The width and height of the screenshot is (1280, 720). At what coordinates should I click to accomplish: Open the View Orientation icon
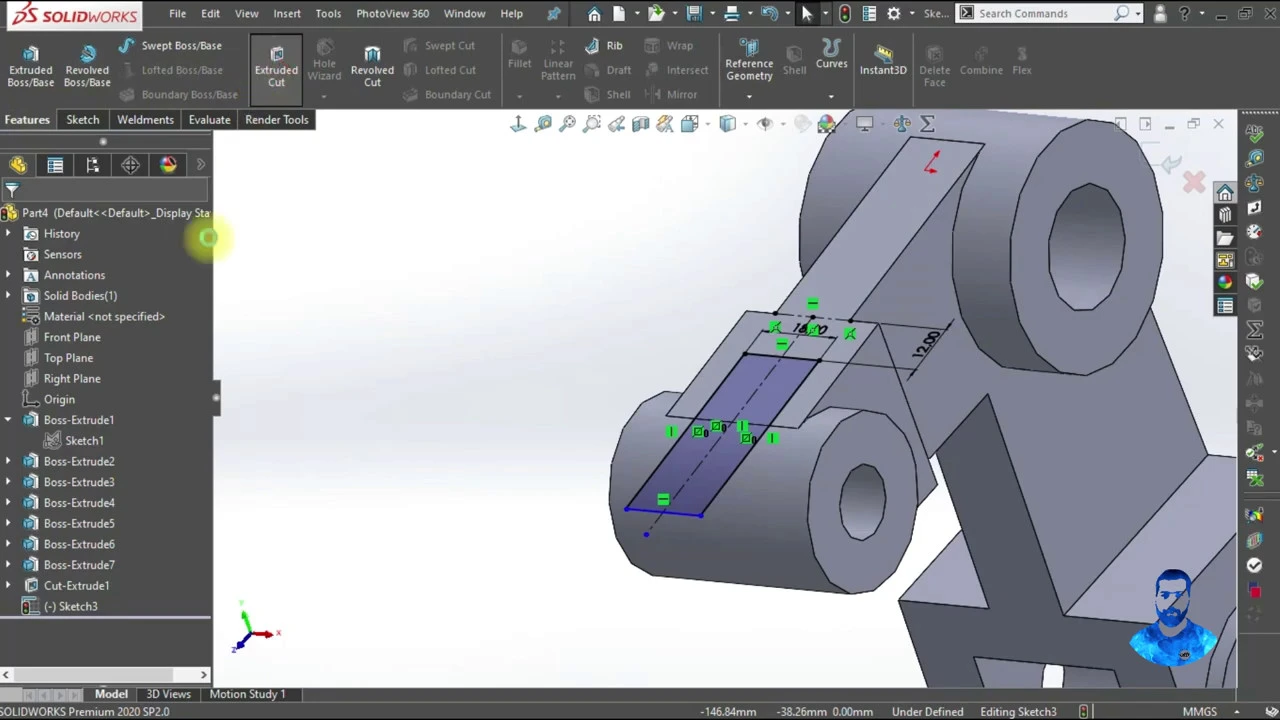tap(690, 124)
